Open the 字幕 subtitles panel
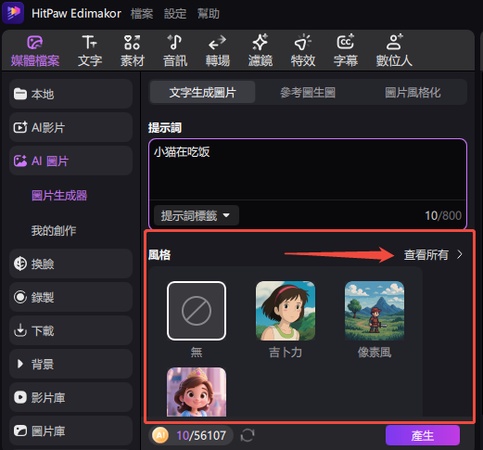This screenshot has width=483, height=450. (346, 51)
